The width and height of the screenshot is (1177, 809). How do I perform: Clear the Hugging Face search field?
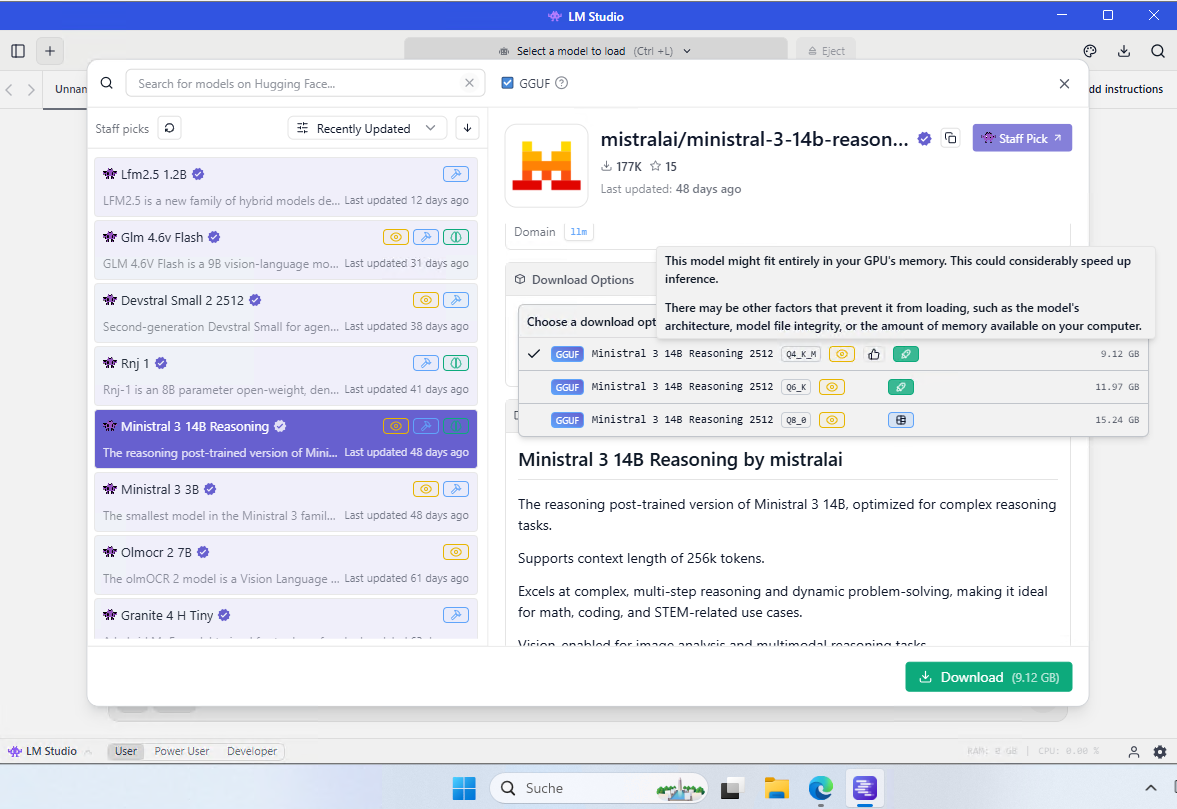[x=469, y=84]
